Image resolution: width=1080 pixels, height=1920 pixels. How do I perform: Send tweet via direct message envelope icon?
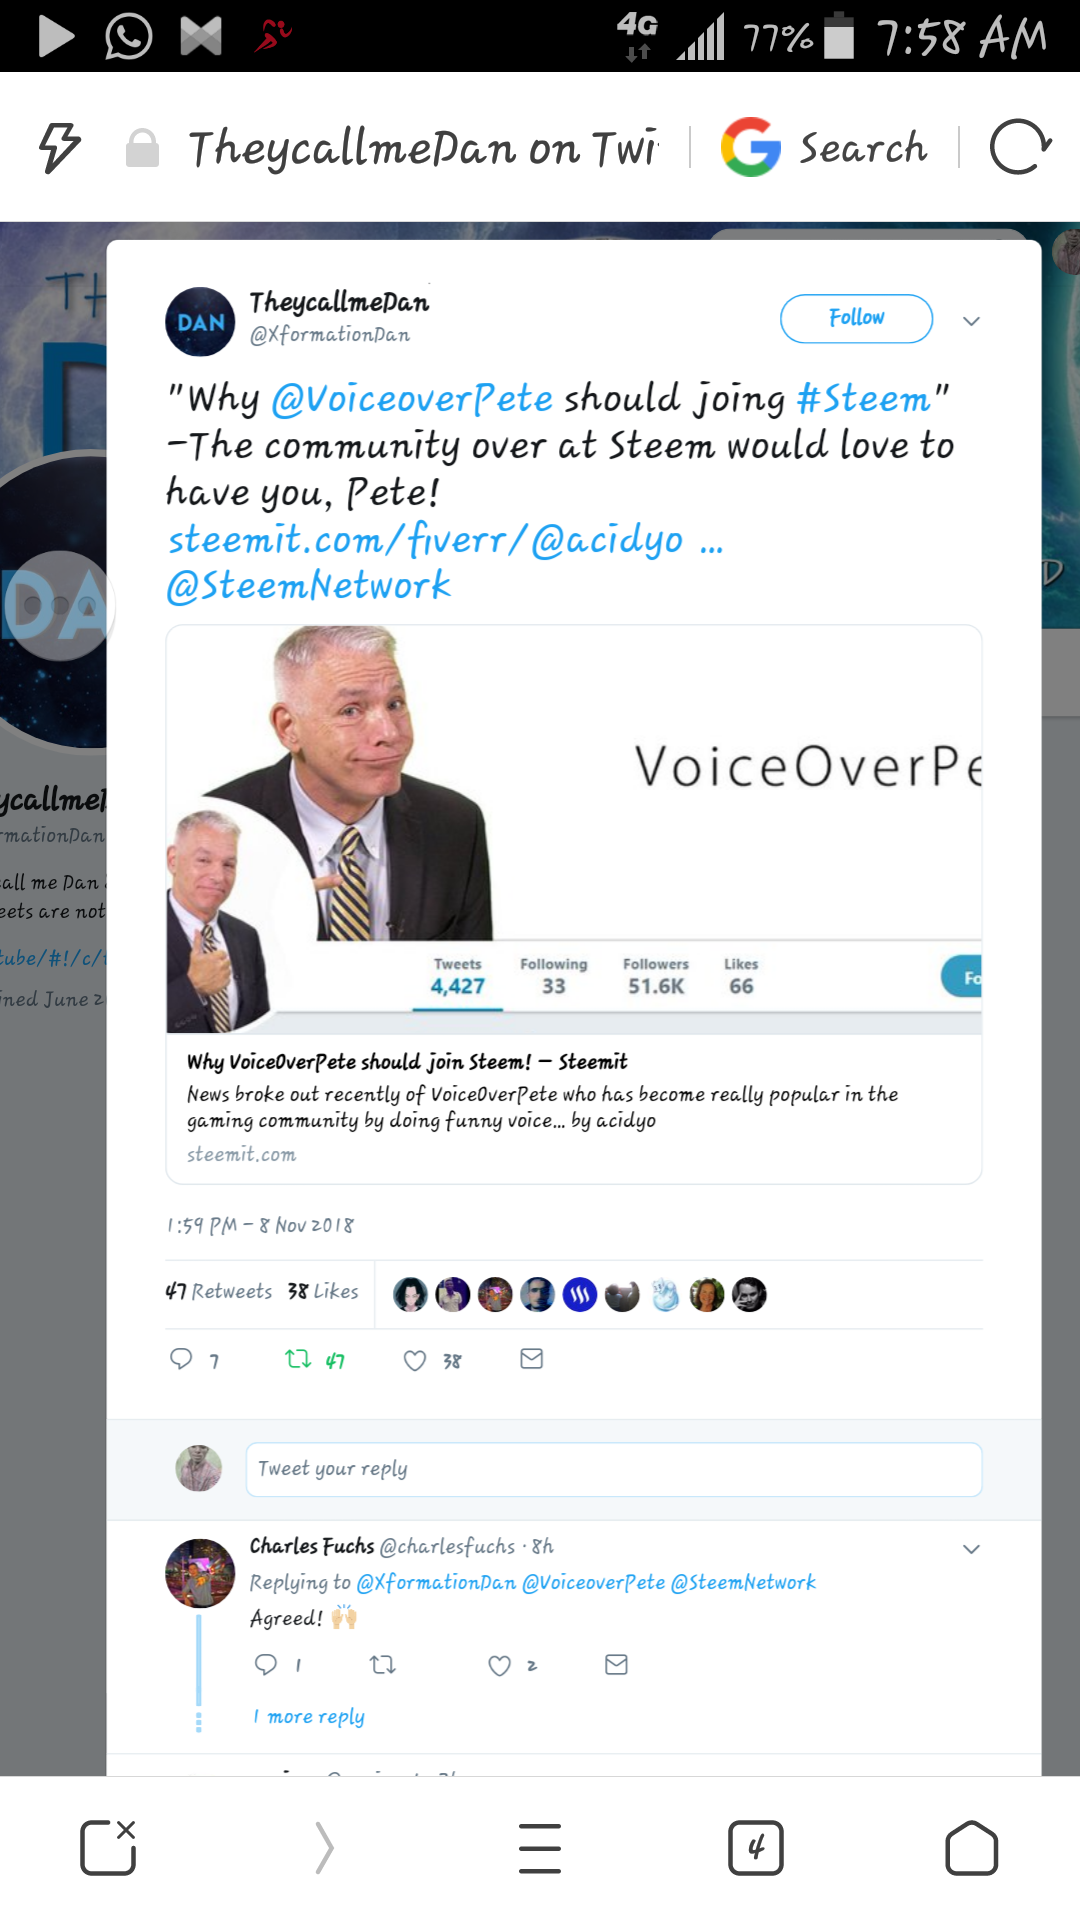coord(532,1358)
